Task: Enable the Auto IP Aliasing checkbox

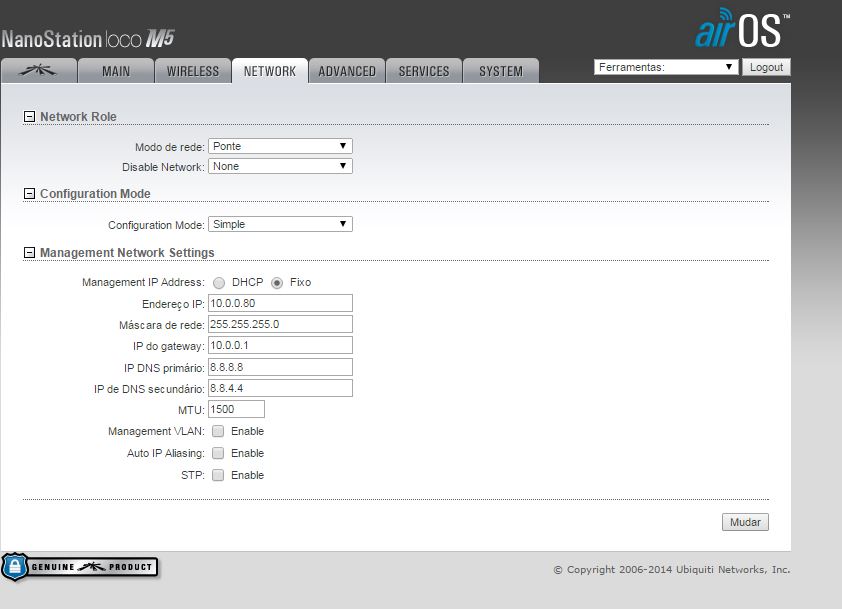Action: 218,453
